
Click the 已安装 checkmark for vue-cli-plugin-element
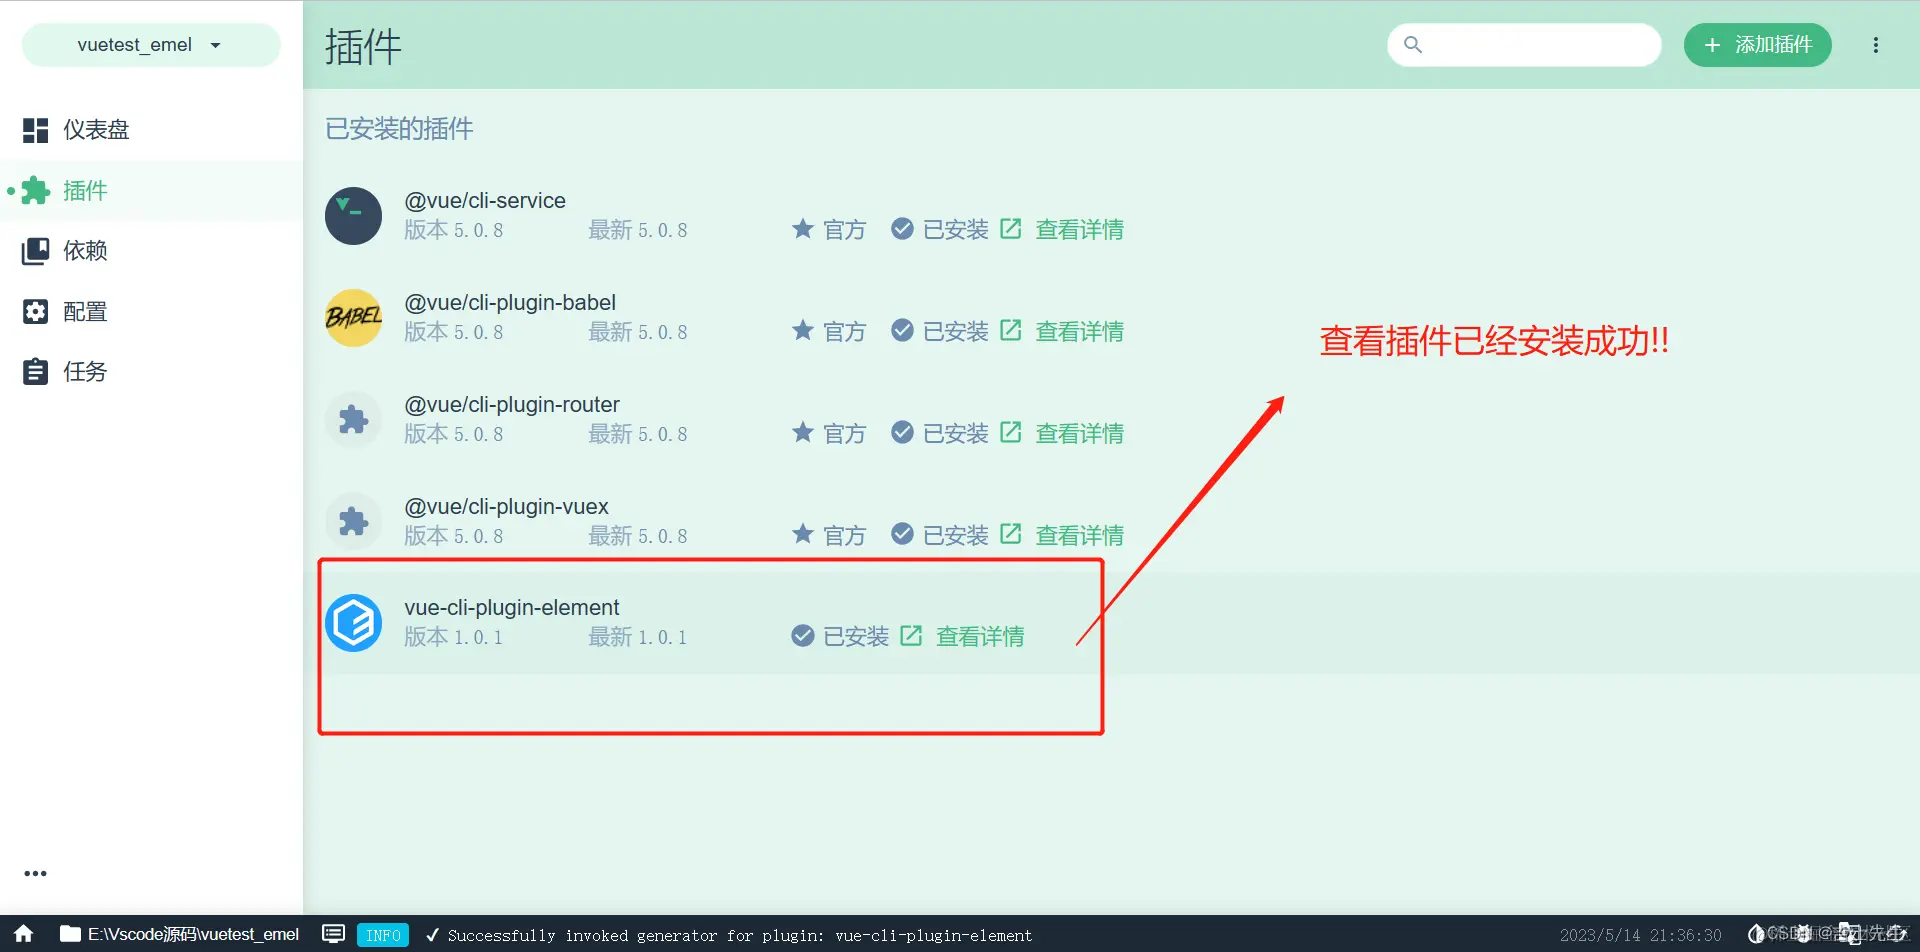[802, 636]
